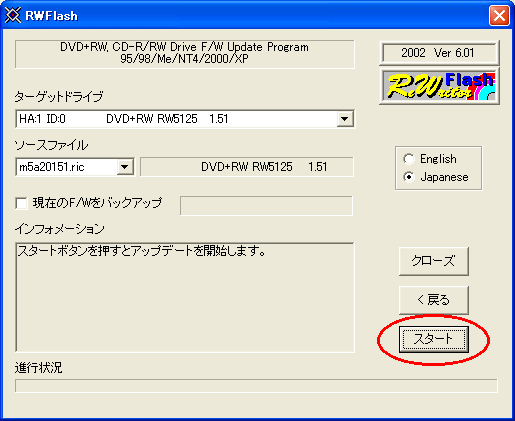Click the クローズ button
Image resolution: width=515 pixels, height=421 pixels.
[x=434, y=261]
